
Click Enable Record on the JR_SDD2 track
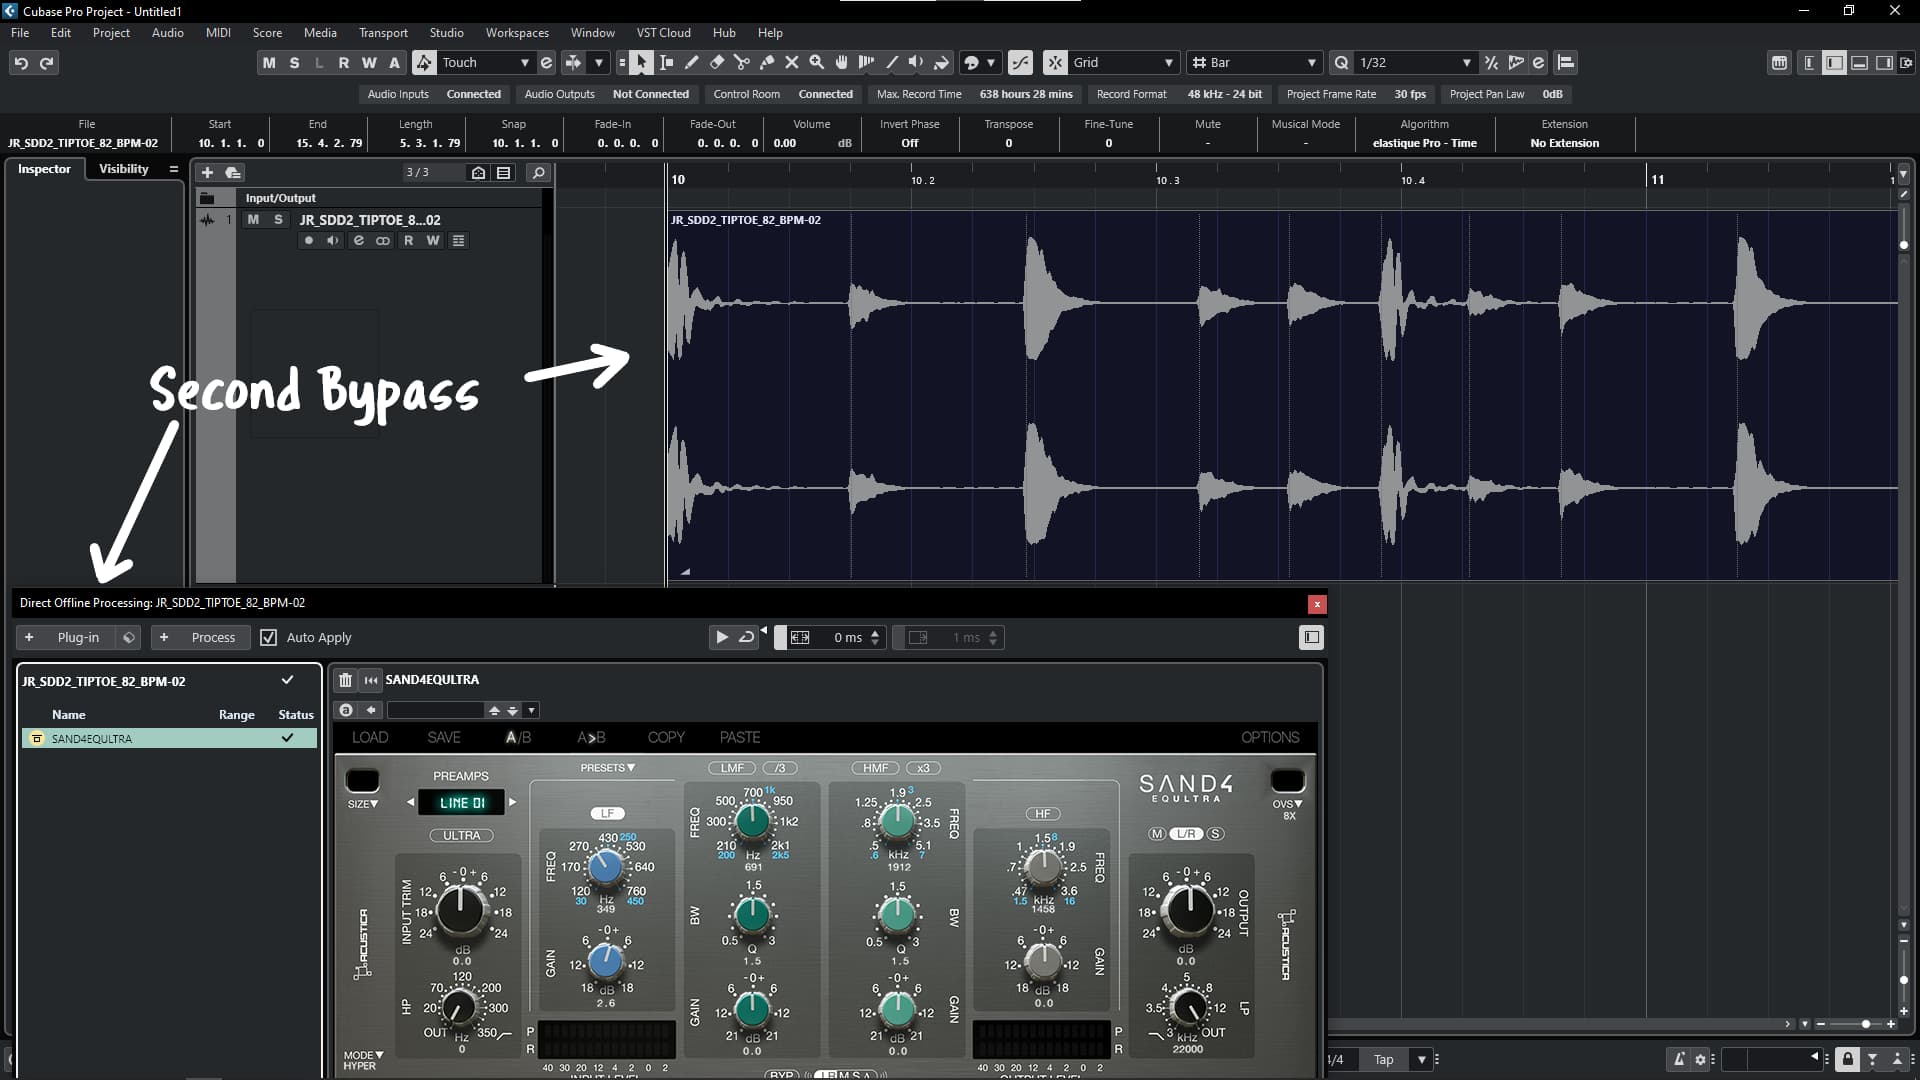tap(308, 241)
